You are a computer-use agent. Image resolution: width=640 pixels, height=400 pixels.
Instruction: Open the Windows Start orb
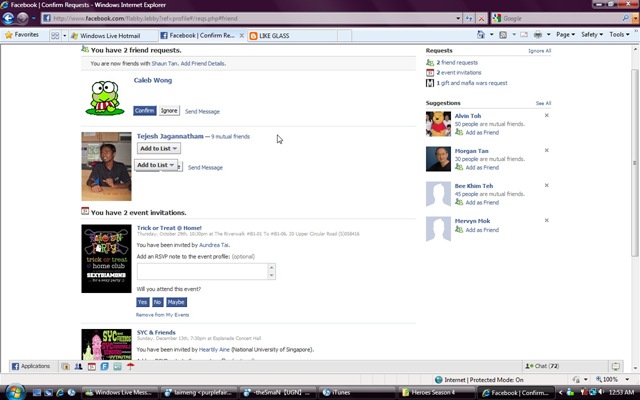(x=14, y=392)
